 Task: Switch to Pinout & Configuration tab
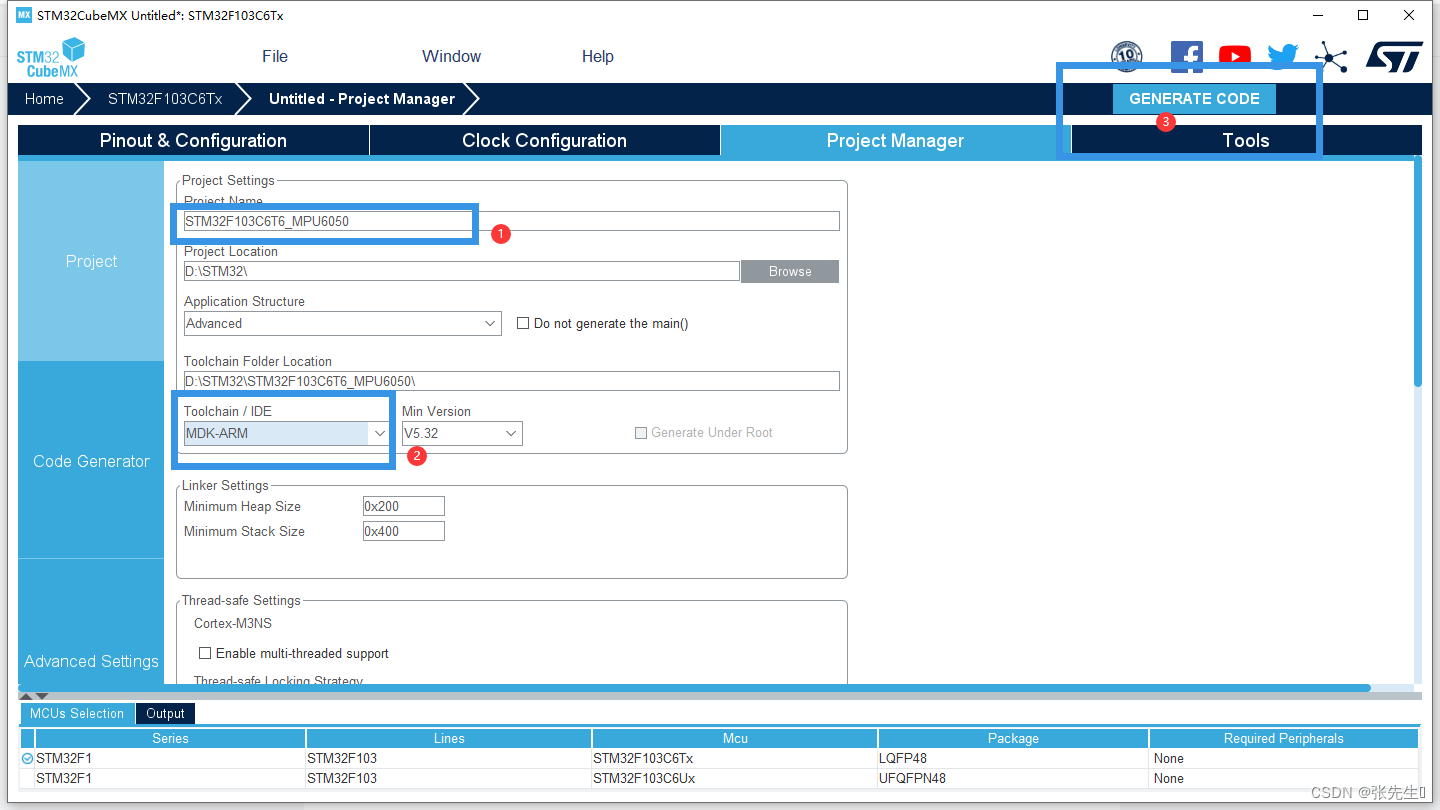point(193,140)
